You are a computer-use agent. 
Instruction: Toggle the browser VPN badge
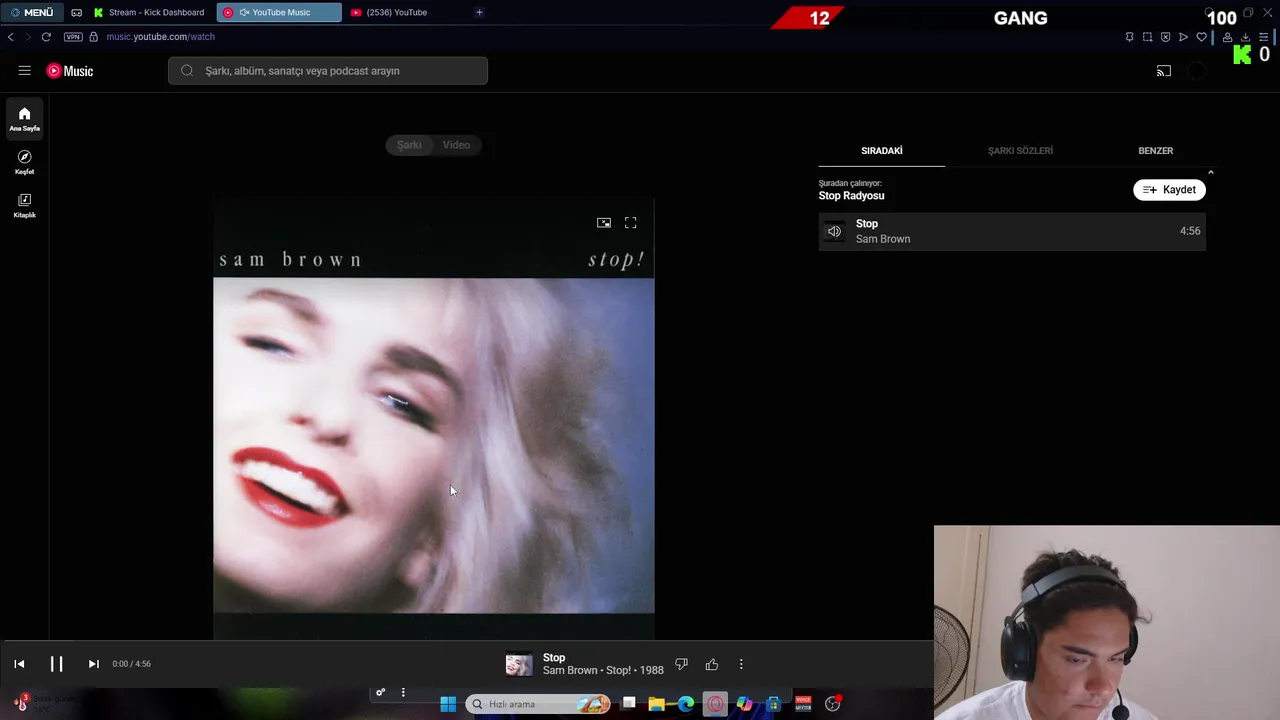(73, 37)
